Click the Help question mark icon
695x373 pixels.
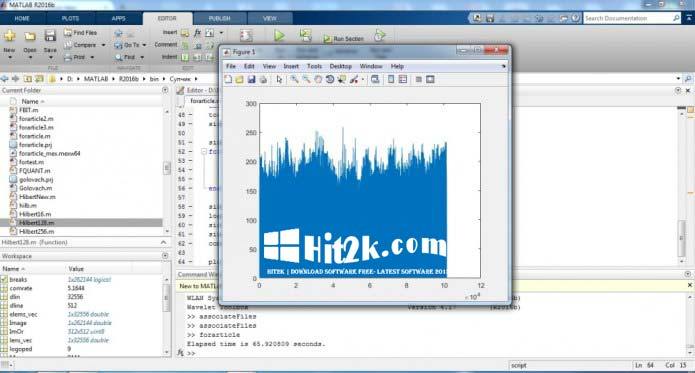tap(575, 18)
